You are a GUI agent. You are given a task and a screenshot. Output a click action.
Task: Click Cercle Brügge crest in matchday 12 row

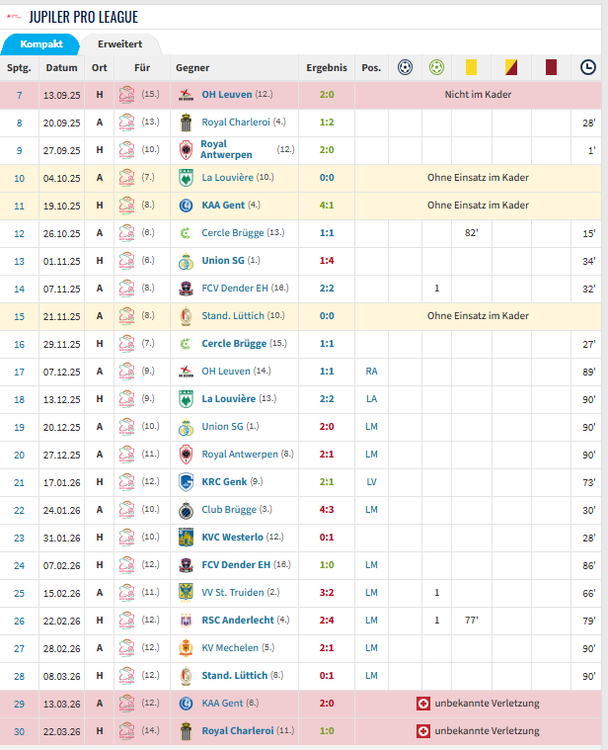point(186,233)
